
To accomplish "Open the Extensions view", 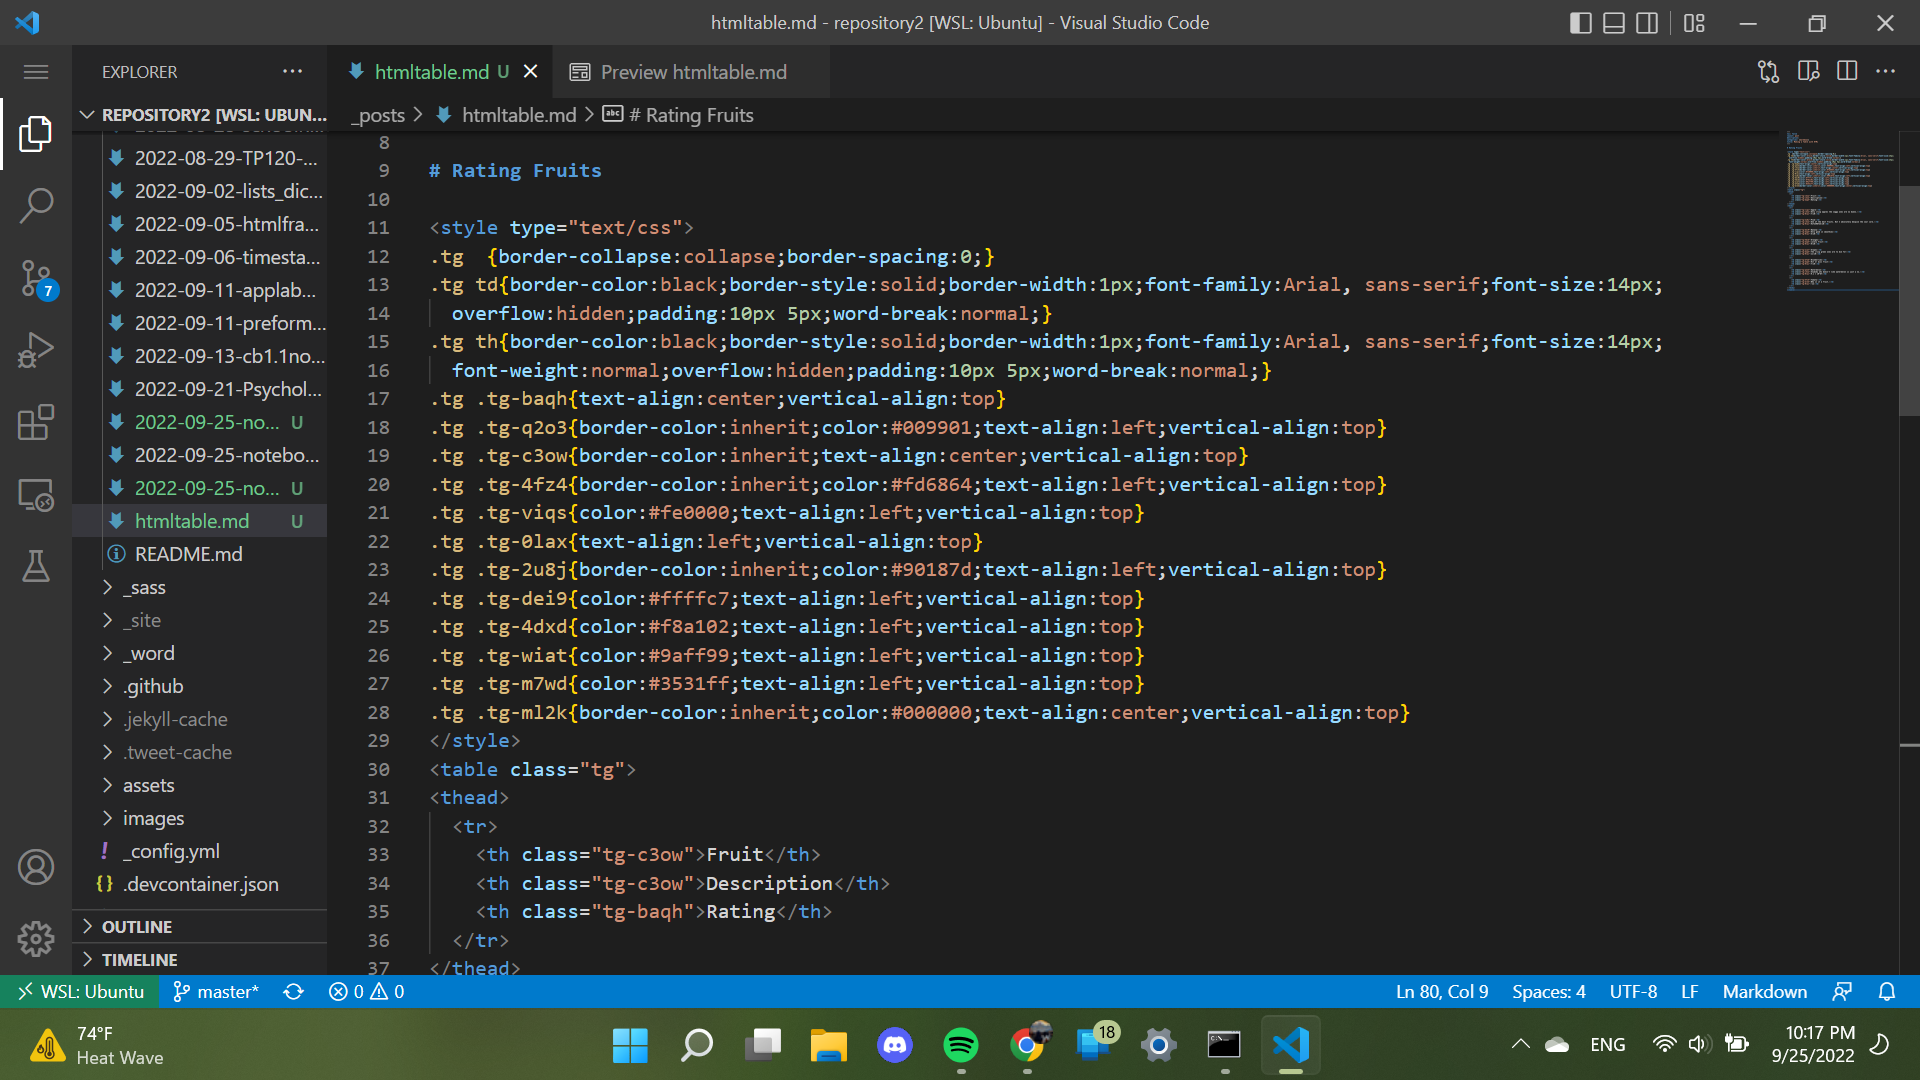I will click(36, 423).
